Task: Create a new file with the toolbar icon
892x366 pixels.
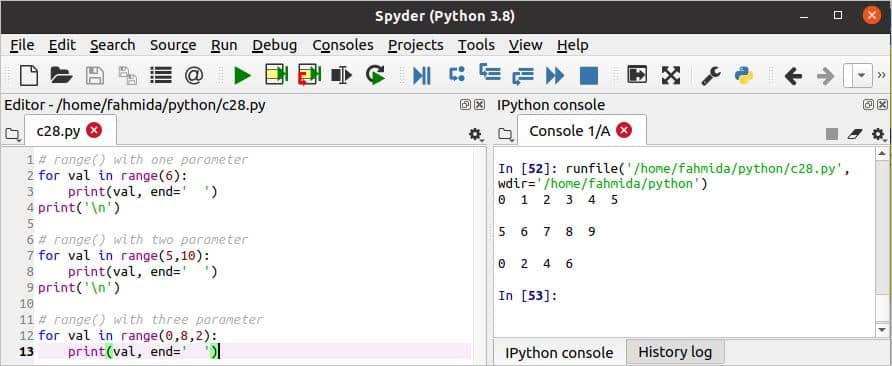Action: point(28,75)
